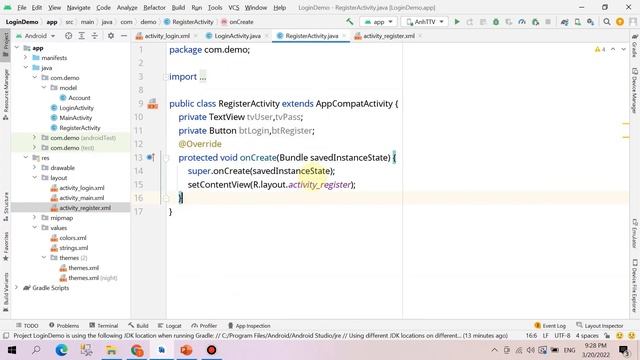
Task: Expand the drawable folder
Action: point(35,167)
